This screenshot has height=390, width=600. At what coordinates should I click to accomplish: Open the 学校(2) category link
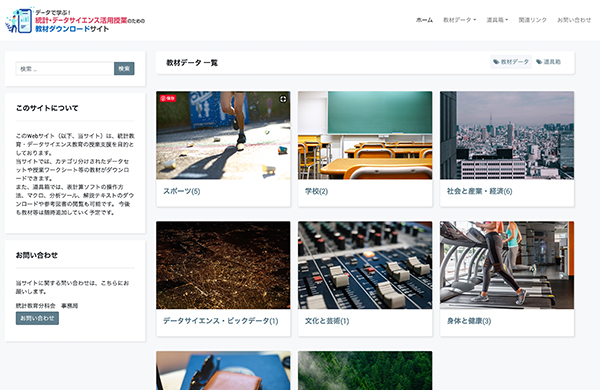[x=316, y=191]
